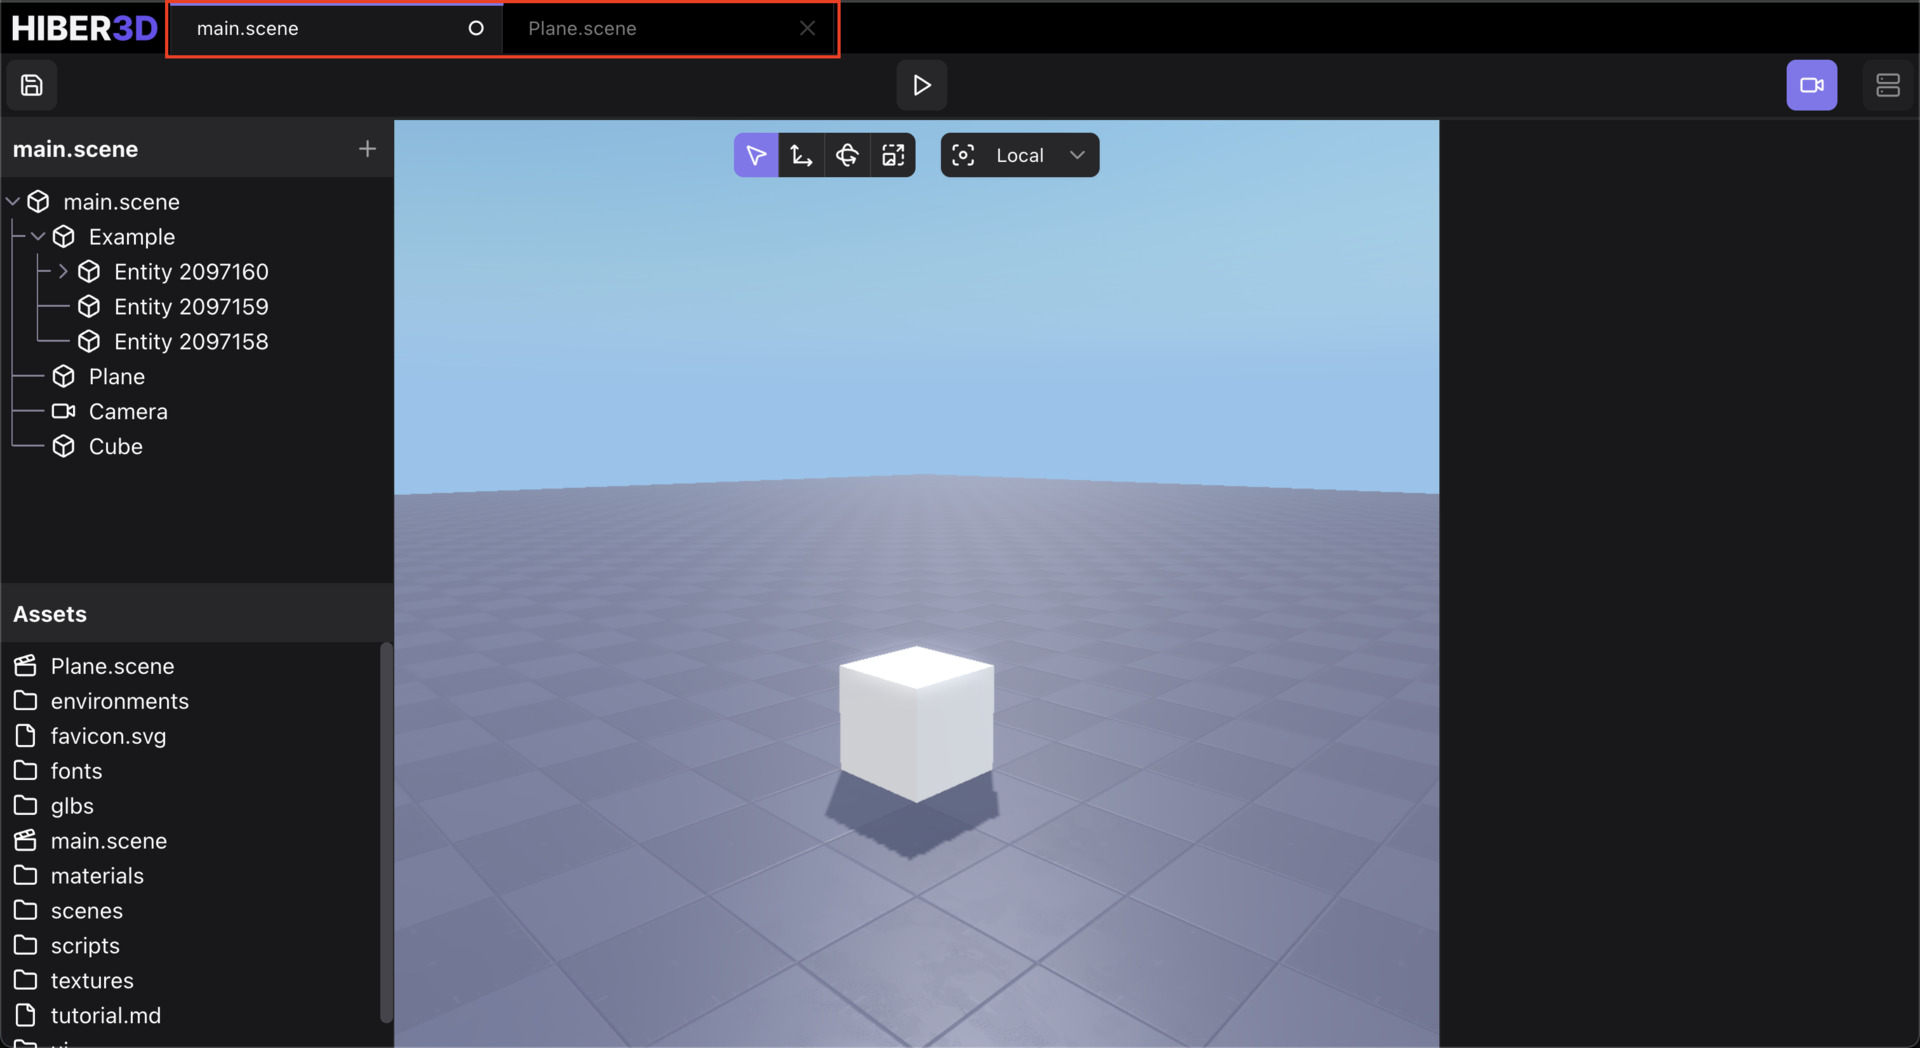Activate the scale tool
This screenshot has width=1920, height=1048.
[893, 155]
